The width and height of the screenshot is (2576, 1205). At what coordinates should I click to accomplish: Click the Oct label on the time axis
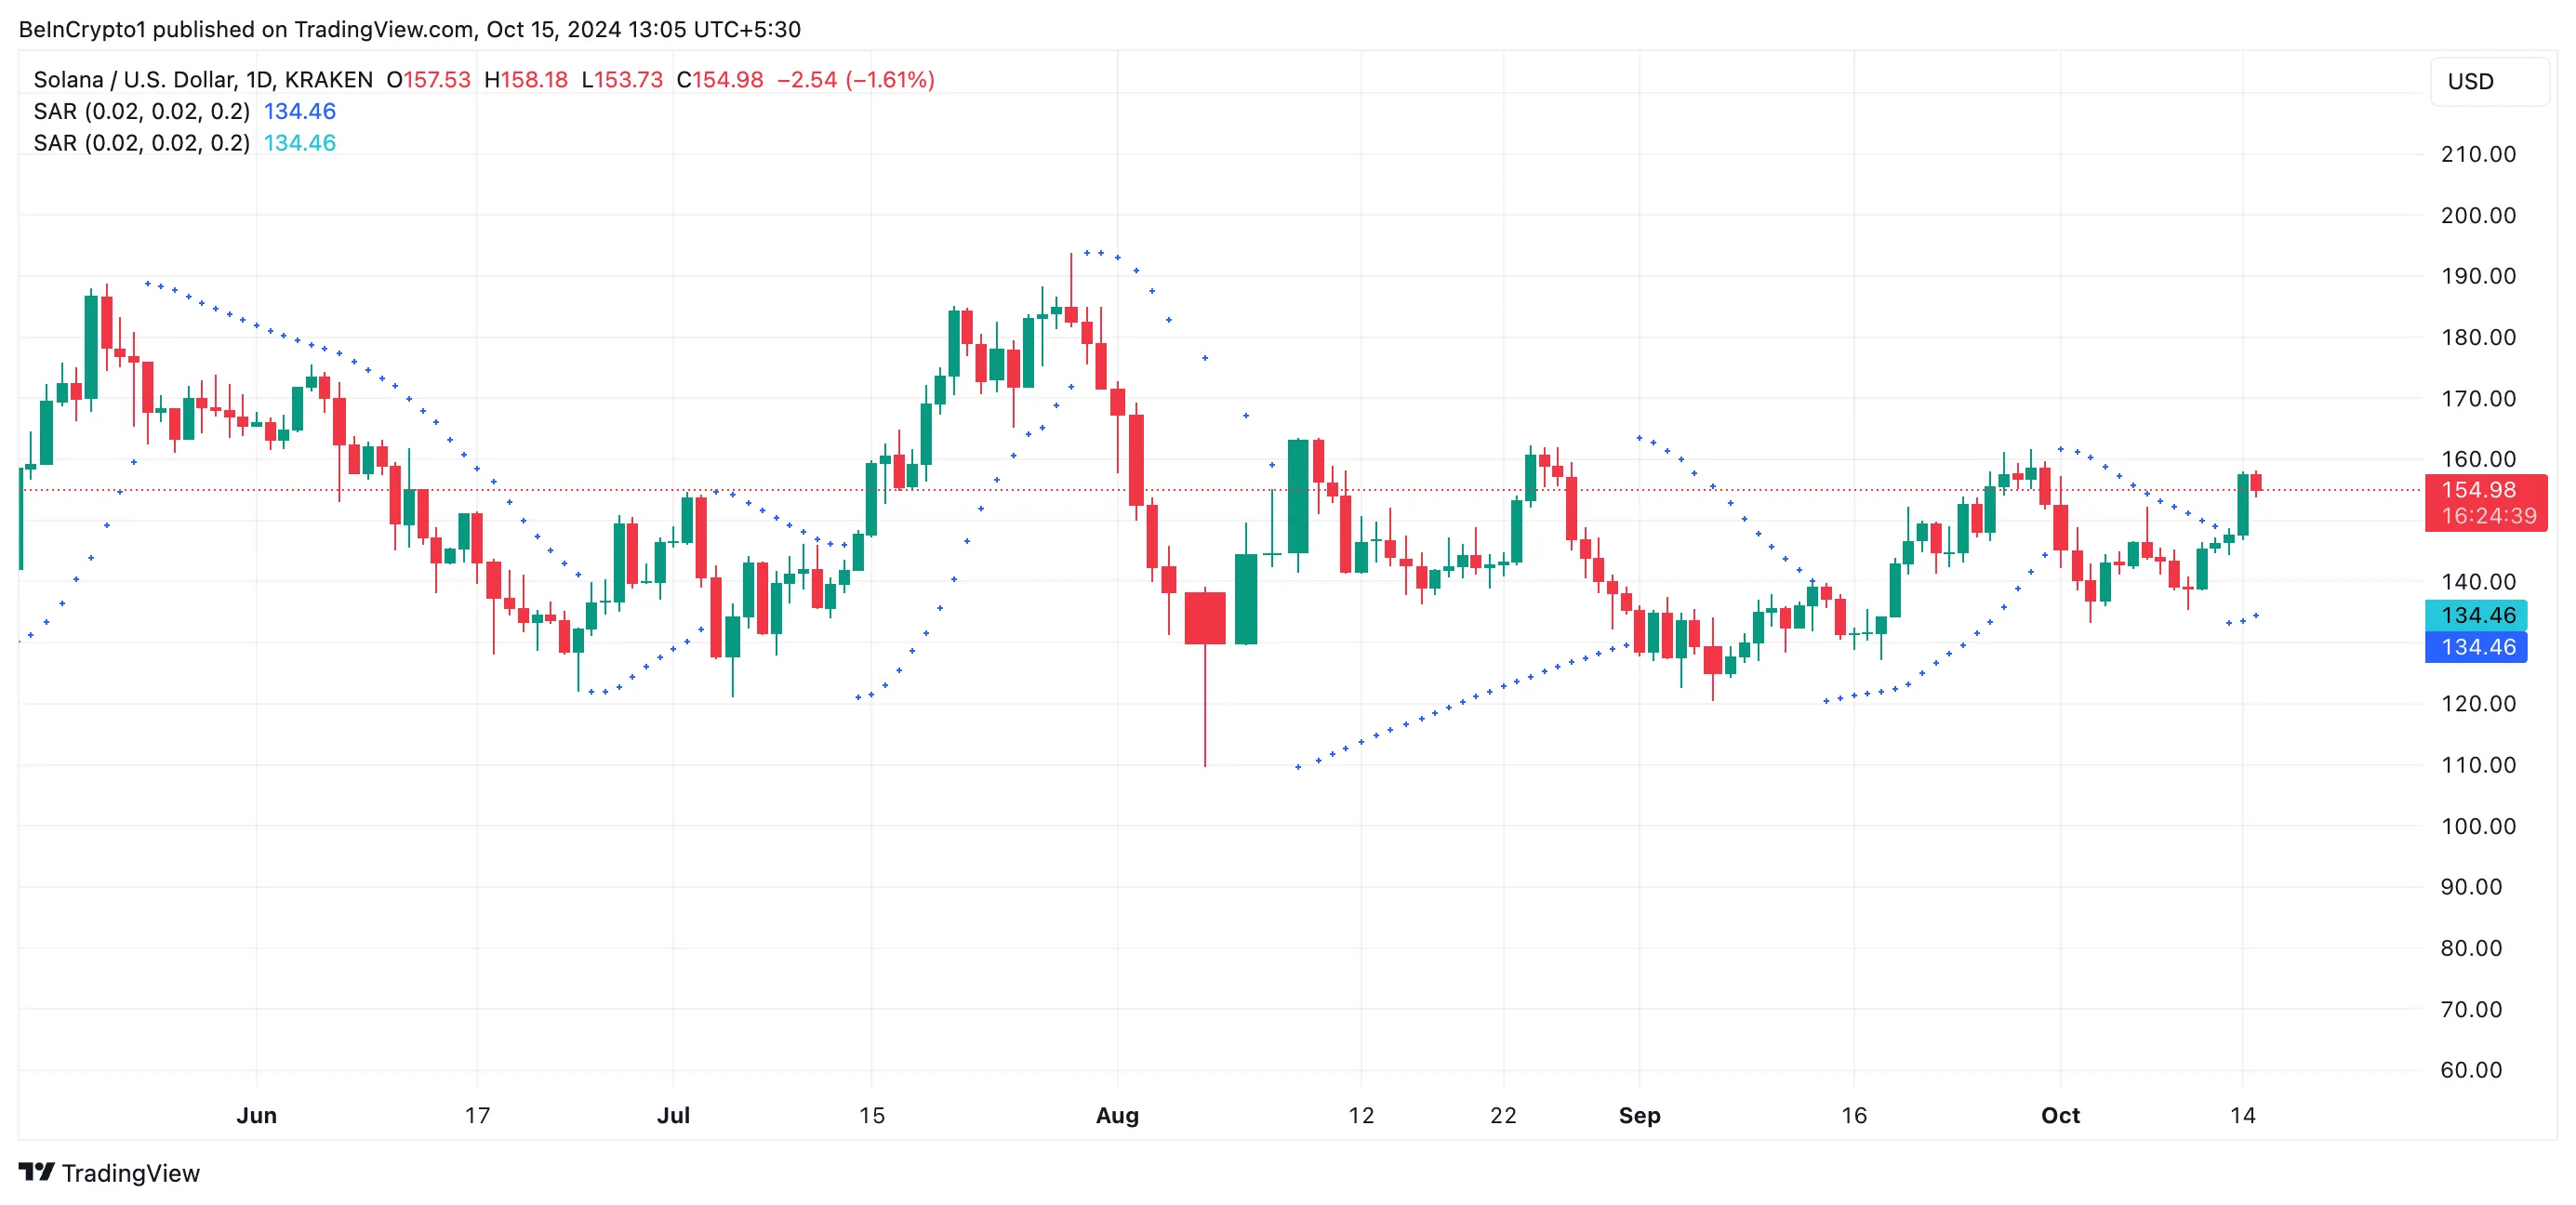[2060, 1115]
